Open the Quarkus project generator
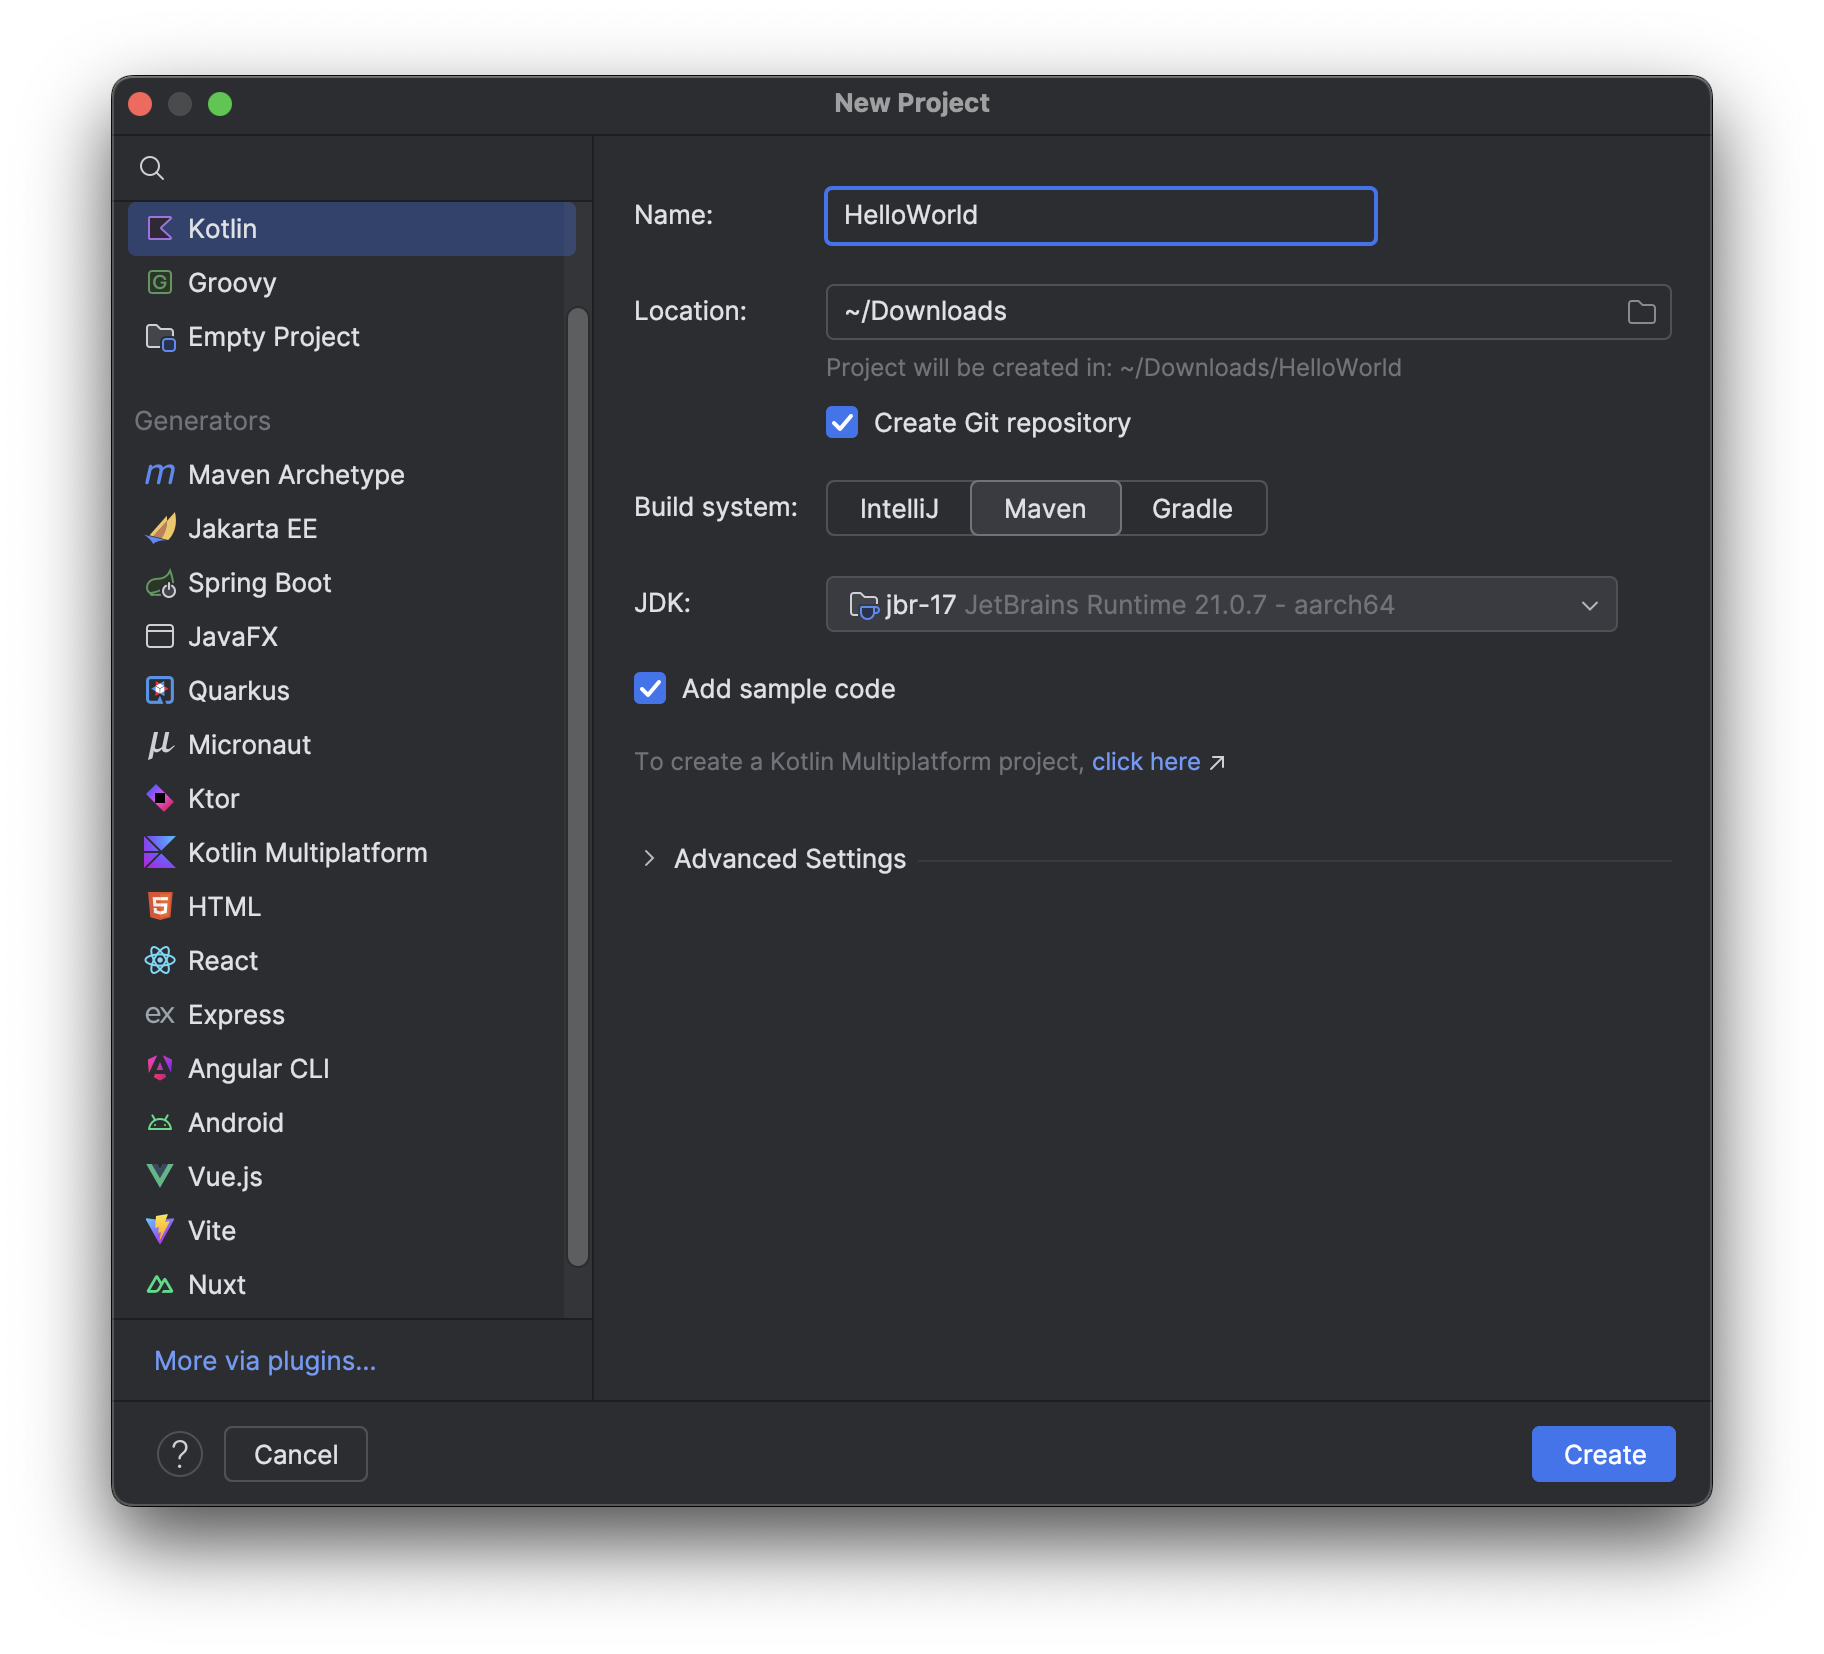 tap(239, 690)
